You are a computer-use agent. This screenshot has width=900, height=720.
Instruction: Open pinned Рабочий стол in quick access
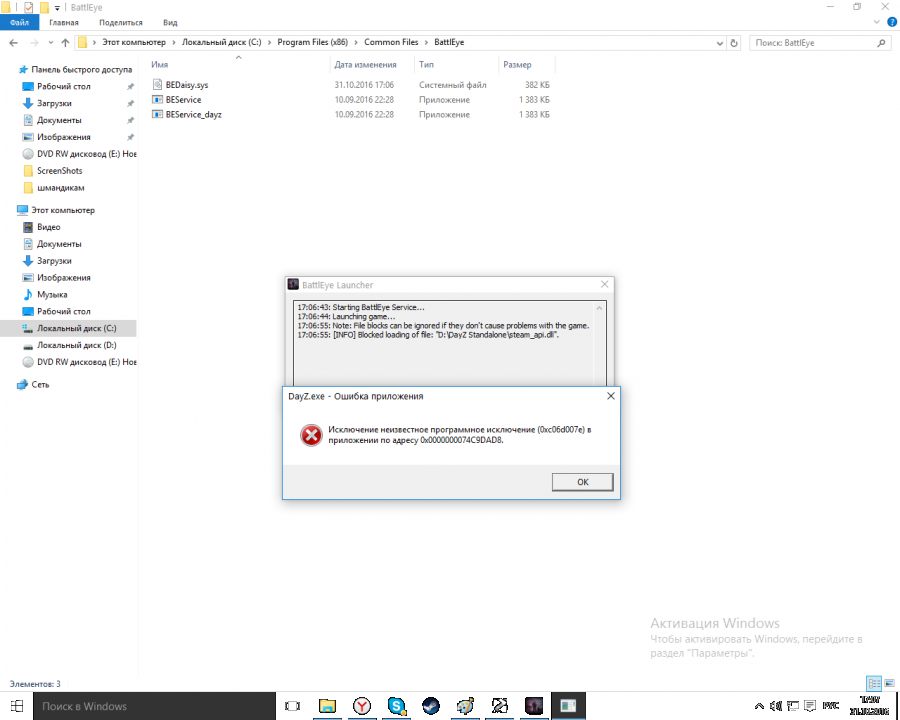pos(64,86)
